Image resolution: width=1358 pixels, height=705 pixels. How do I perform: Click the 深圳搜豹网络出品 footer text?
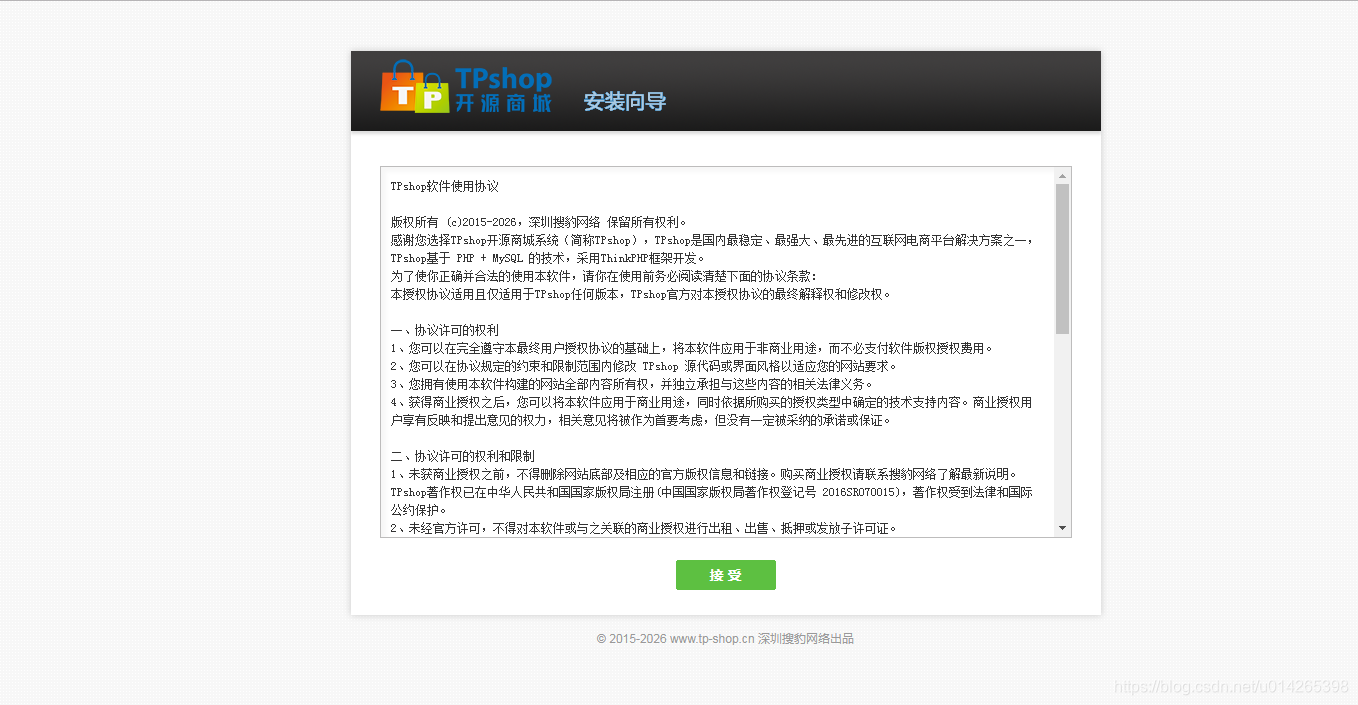tap(805, 638)
